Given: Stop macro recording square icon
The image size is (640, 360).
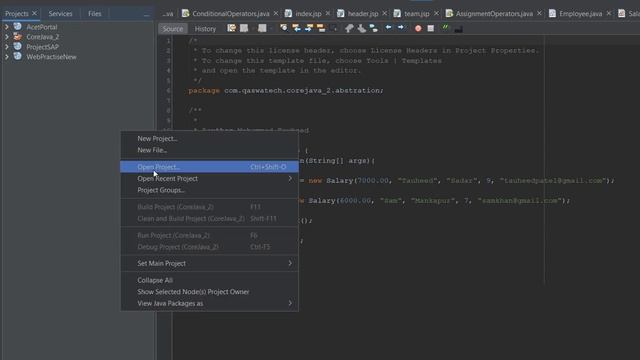Looking at the screenshot, I should 431,29.
